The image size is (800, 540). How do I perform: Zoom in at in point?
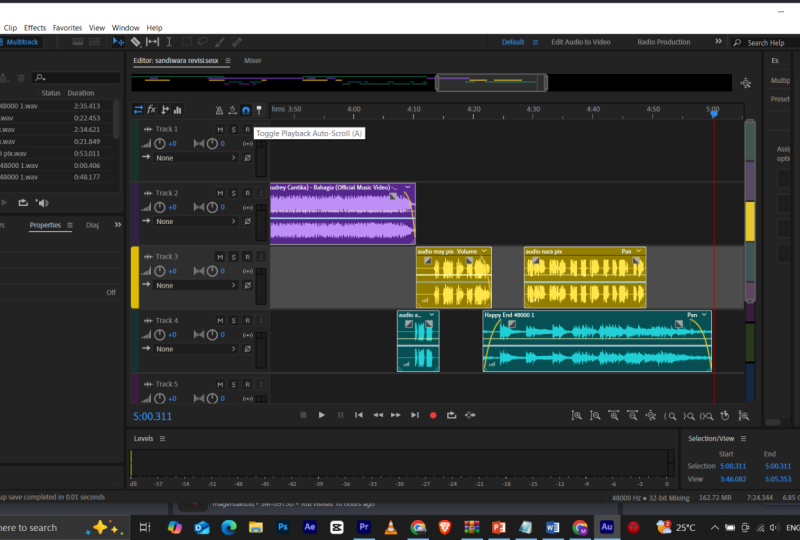click(670, 416)
